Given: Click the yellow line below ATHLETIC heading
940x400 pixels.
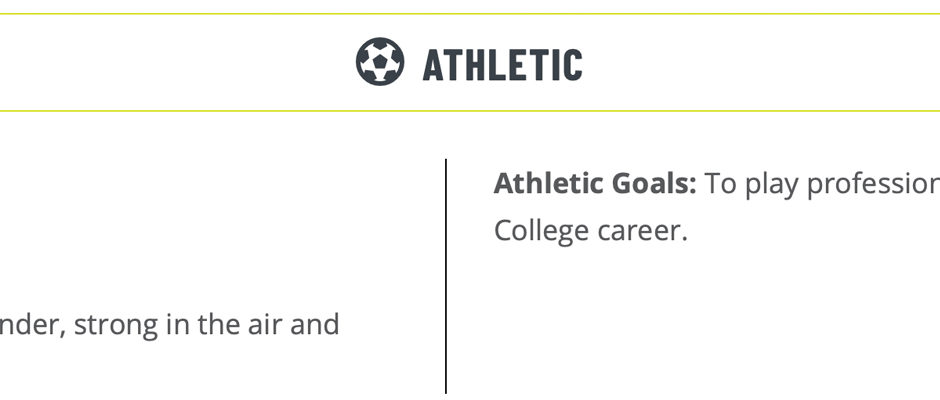Looking at the screenshot, I should (470, 111).
